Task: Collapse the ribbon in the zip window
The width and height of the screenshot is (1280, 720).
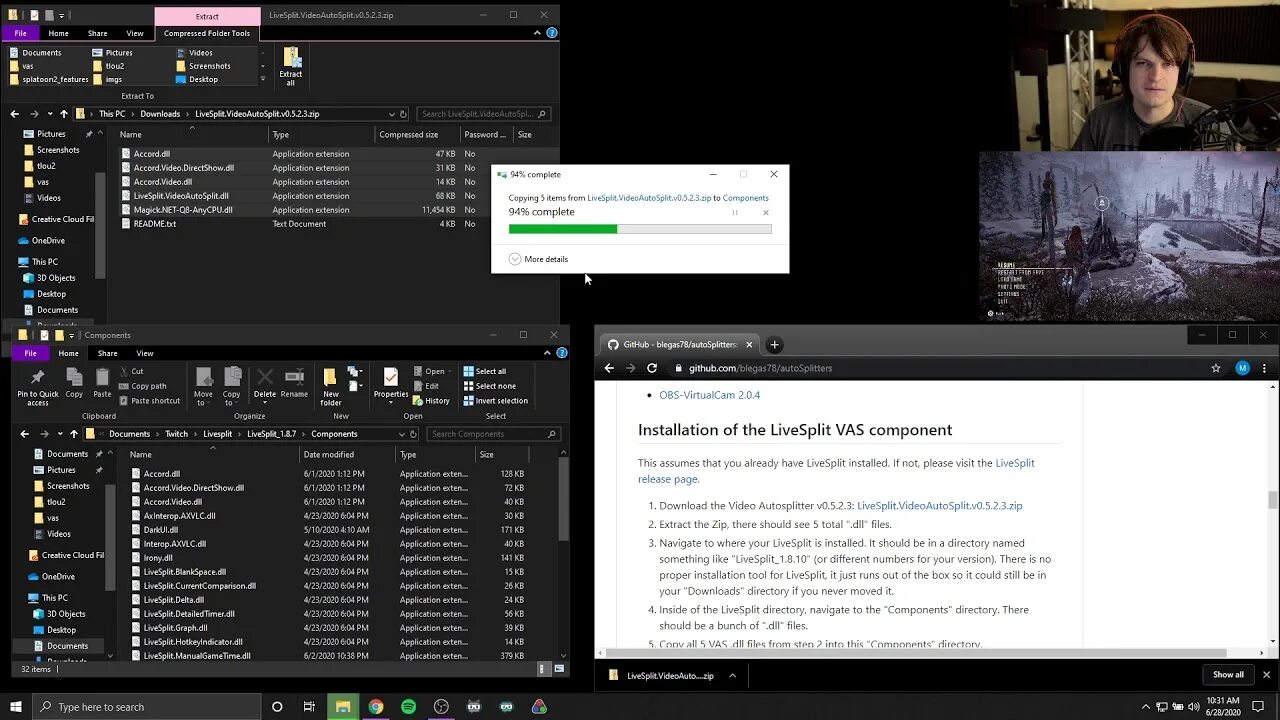Action: (x=537, y=33)
